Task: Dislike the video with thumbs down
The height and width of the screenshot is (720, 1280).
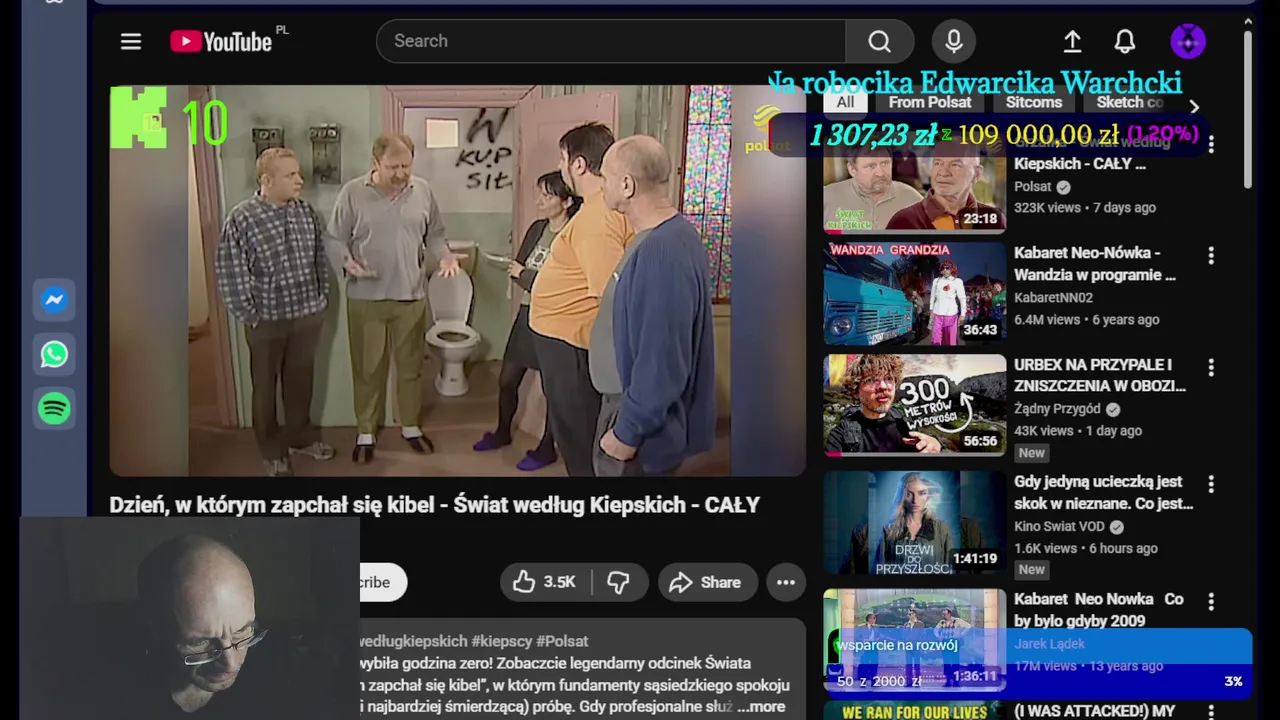Action: (x=619, y=582)
